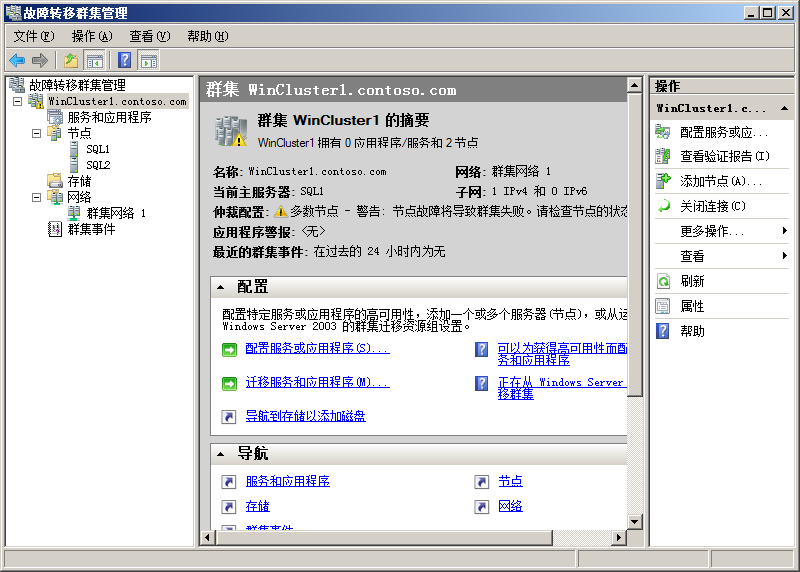Click the up-one-level folder toolbar icon
This screenshot has height=572, width=800.
pyautogui.click(x=71, y=60)
